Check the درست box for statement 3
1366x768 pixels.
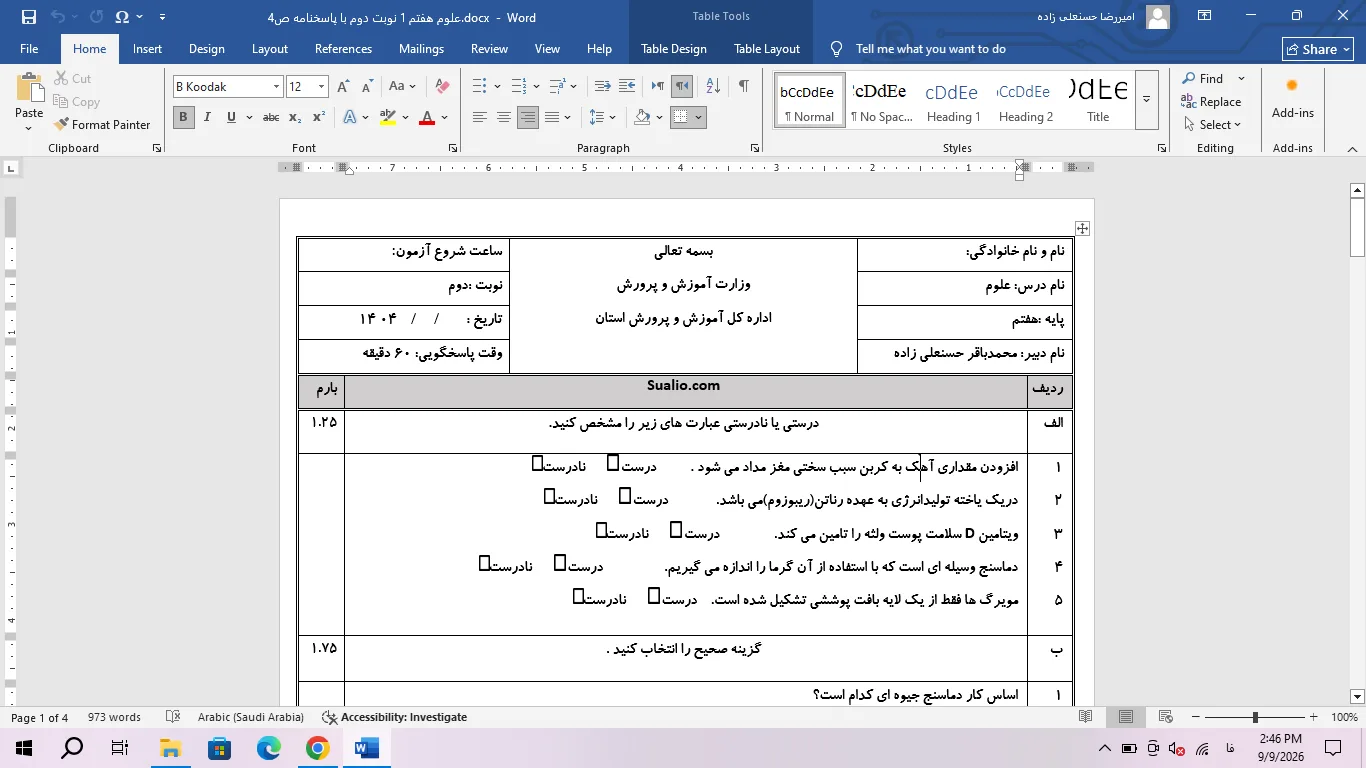pos(676,529)
